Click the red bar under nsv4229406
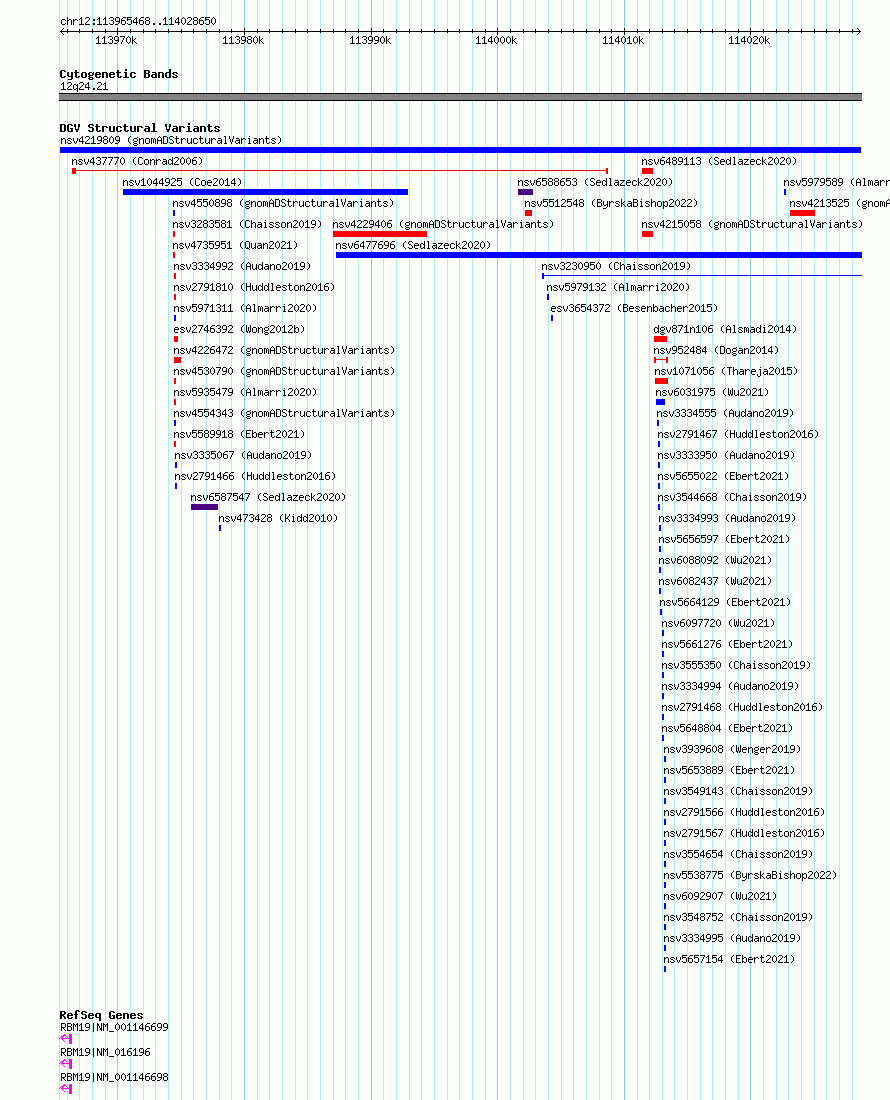890x1100 pixels. pos(379,234)
